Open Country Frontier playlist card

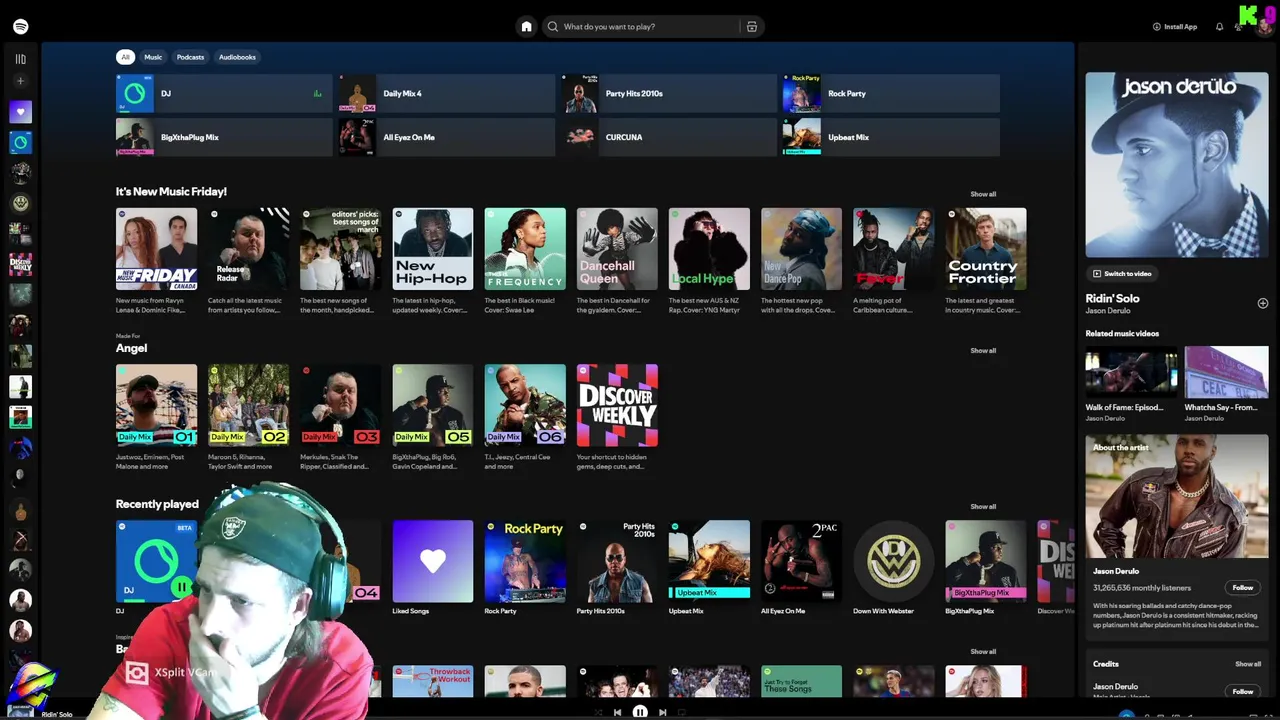click(986, 249)
